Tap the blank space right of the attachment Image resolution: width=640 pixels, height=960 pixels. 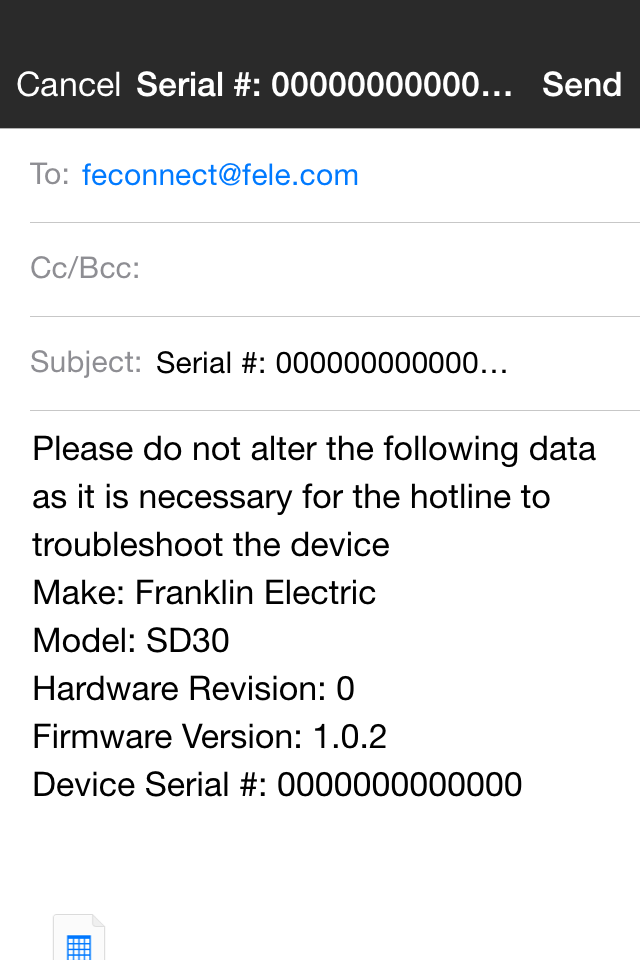pos(380,935)
